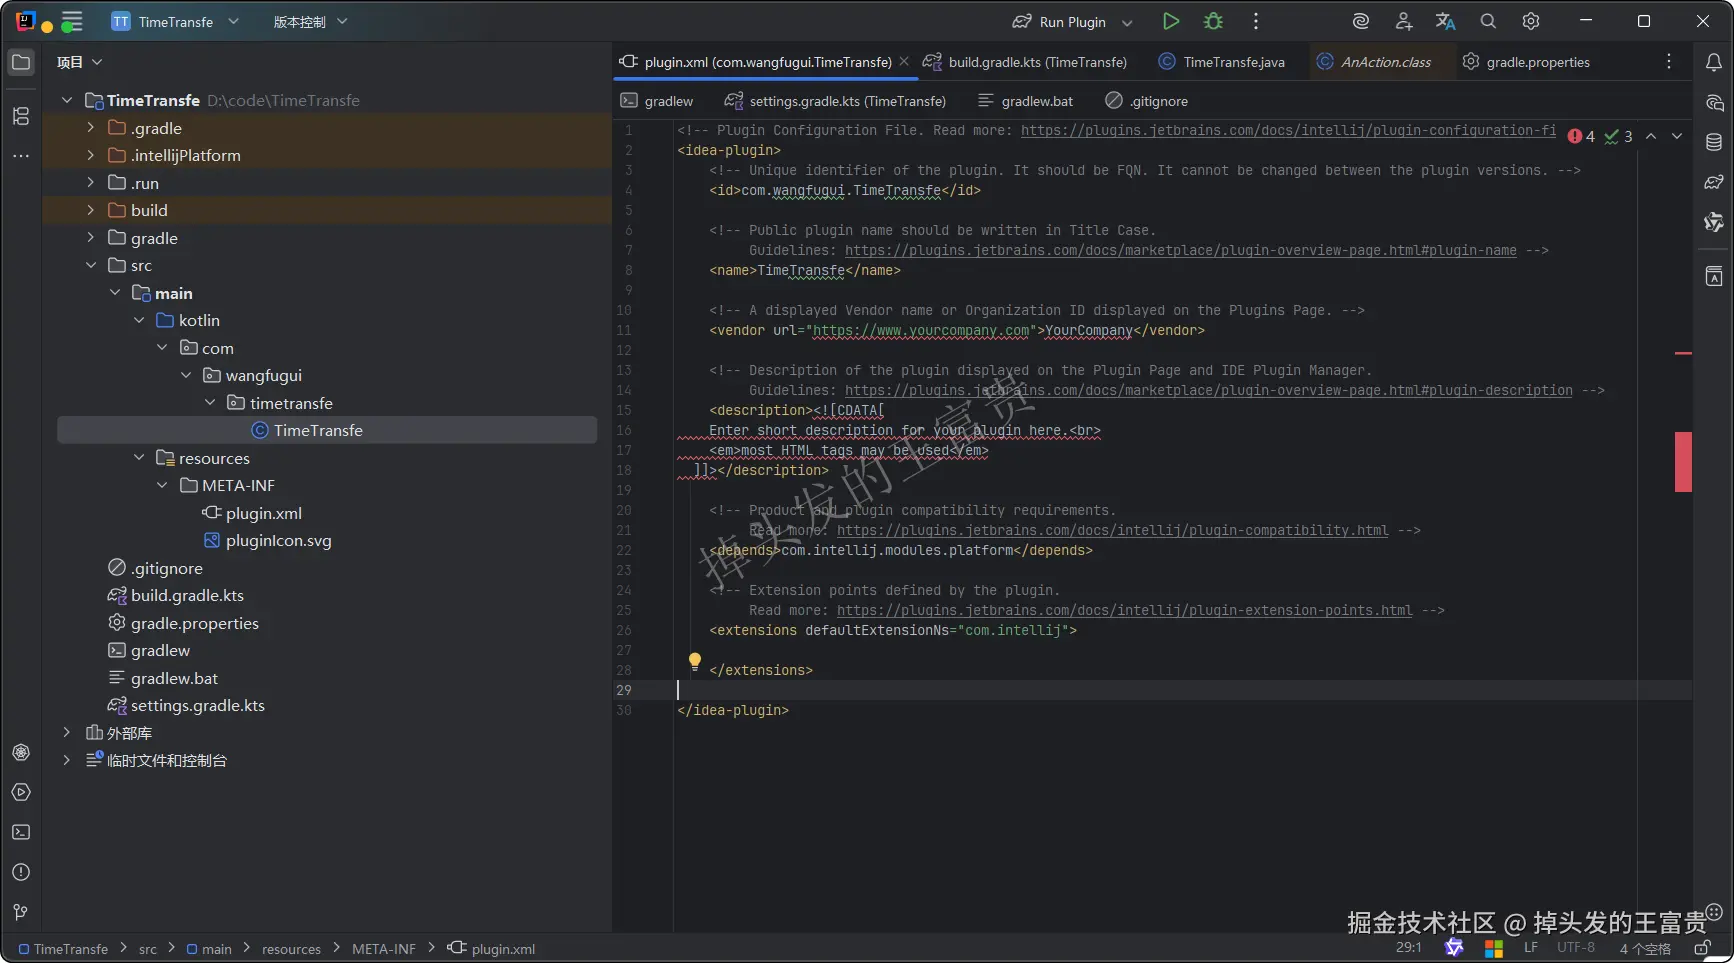Click the green Run button

pos(1170,21)
